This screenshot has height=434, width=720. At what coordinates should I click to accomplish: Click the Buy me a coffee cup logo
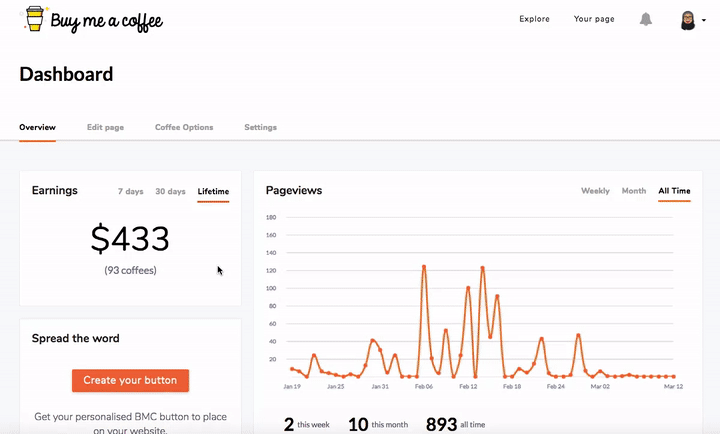point(35,19)
